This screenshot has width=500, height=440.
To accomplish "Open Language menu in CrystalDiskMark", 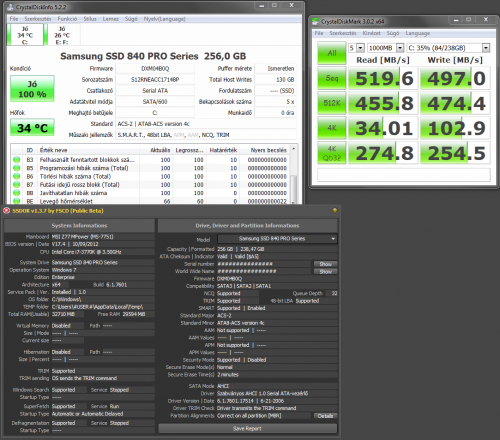I will [418, 33].
